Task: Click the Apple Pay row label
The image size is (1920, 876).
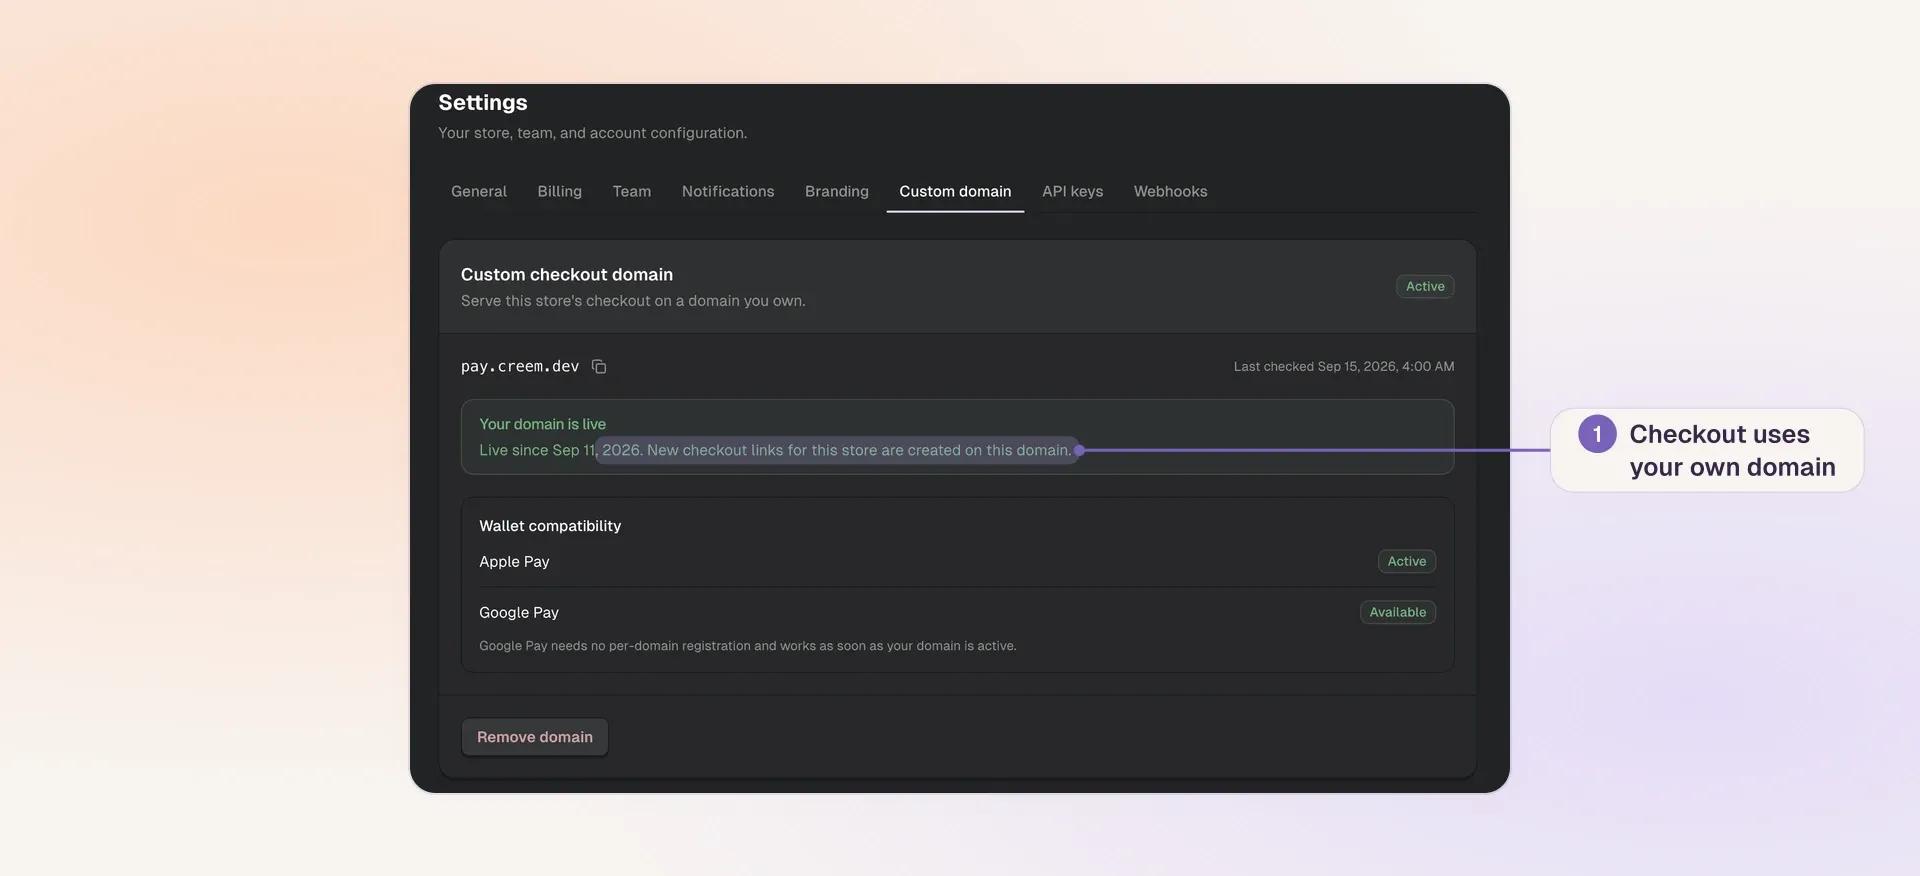Action: [514, 562]
